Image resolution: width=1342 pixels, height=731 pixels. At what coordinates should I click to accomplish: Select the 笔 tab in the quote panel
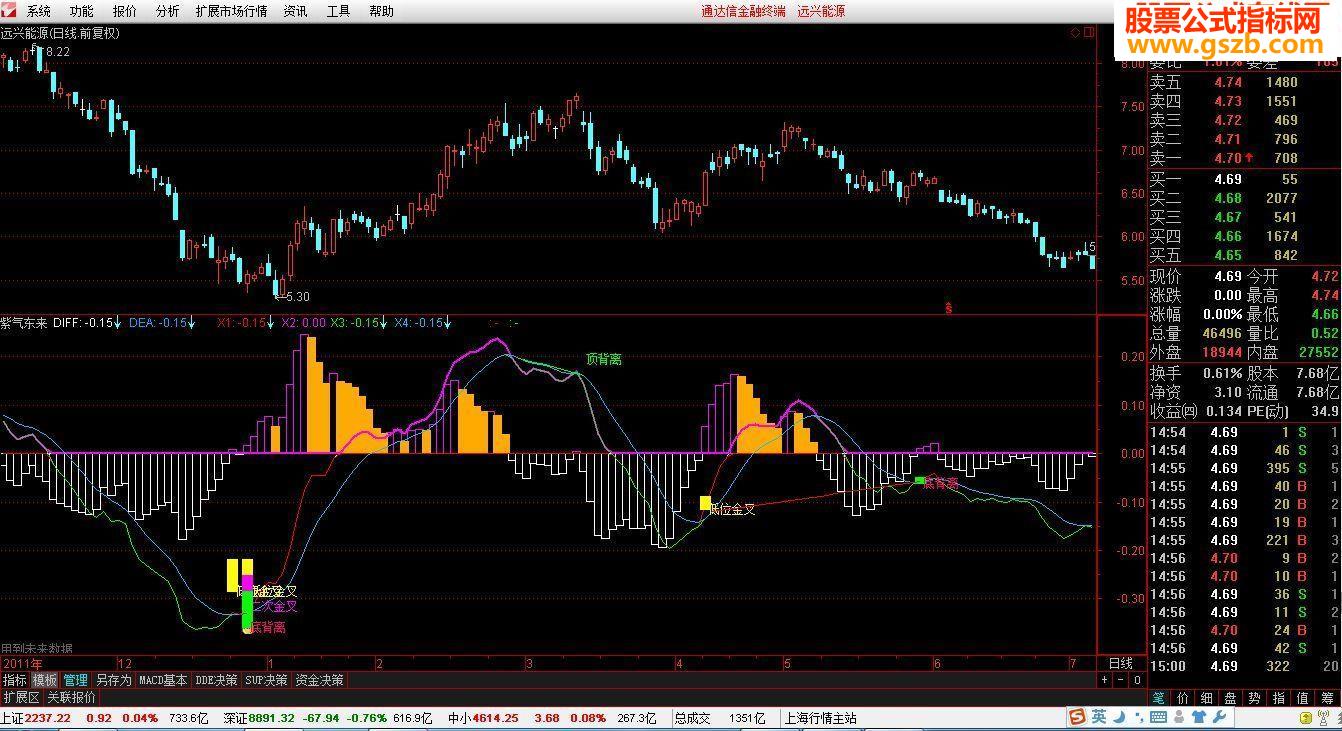point(1158,698)
